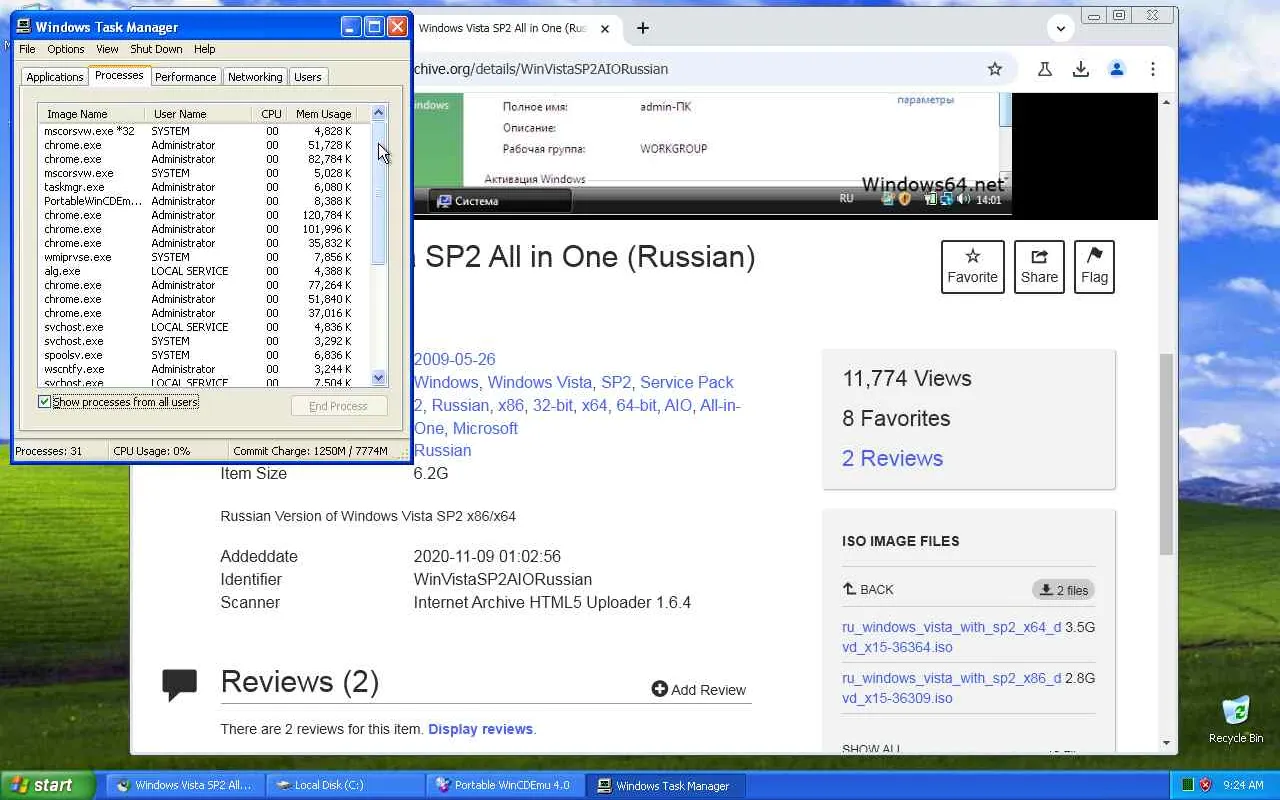Open Chrome Labs flask icon
1280x800 pixels.
(x=1044, y=69)
